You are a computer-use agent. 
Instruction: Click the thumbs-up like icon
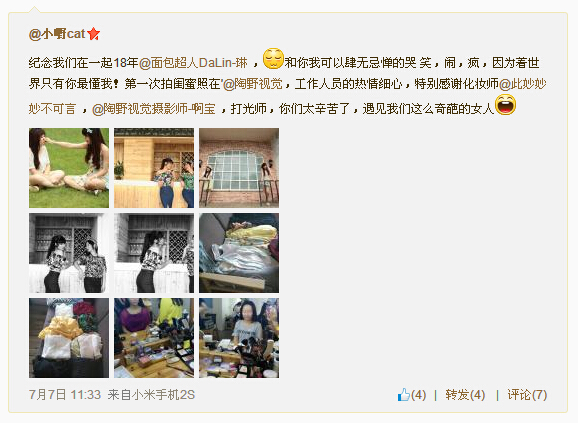[x=404, y=394]
